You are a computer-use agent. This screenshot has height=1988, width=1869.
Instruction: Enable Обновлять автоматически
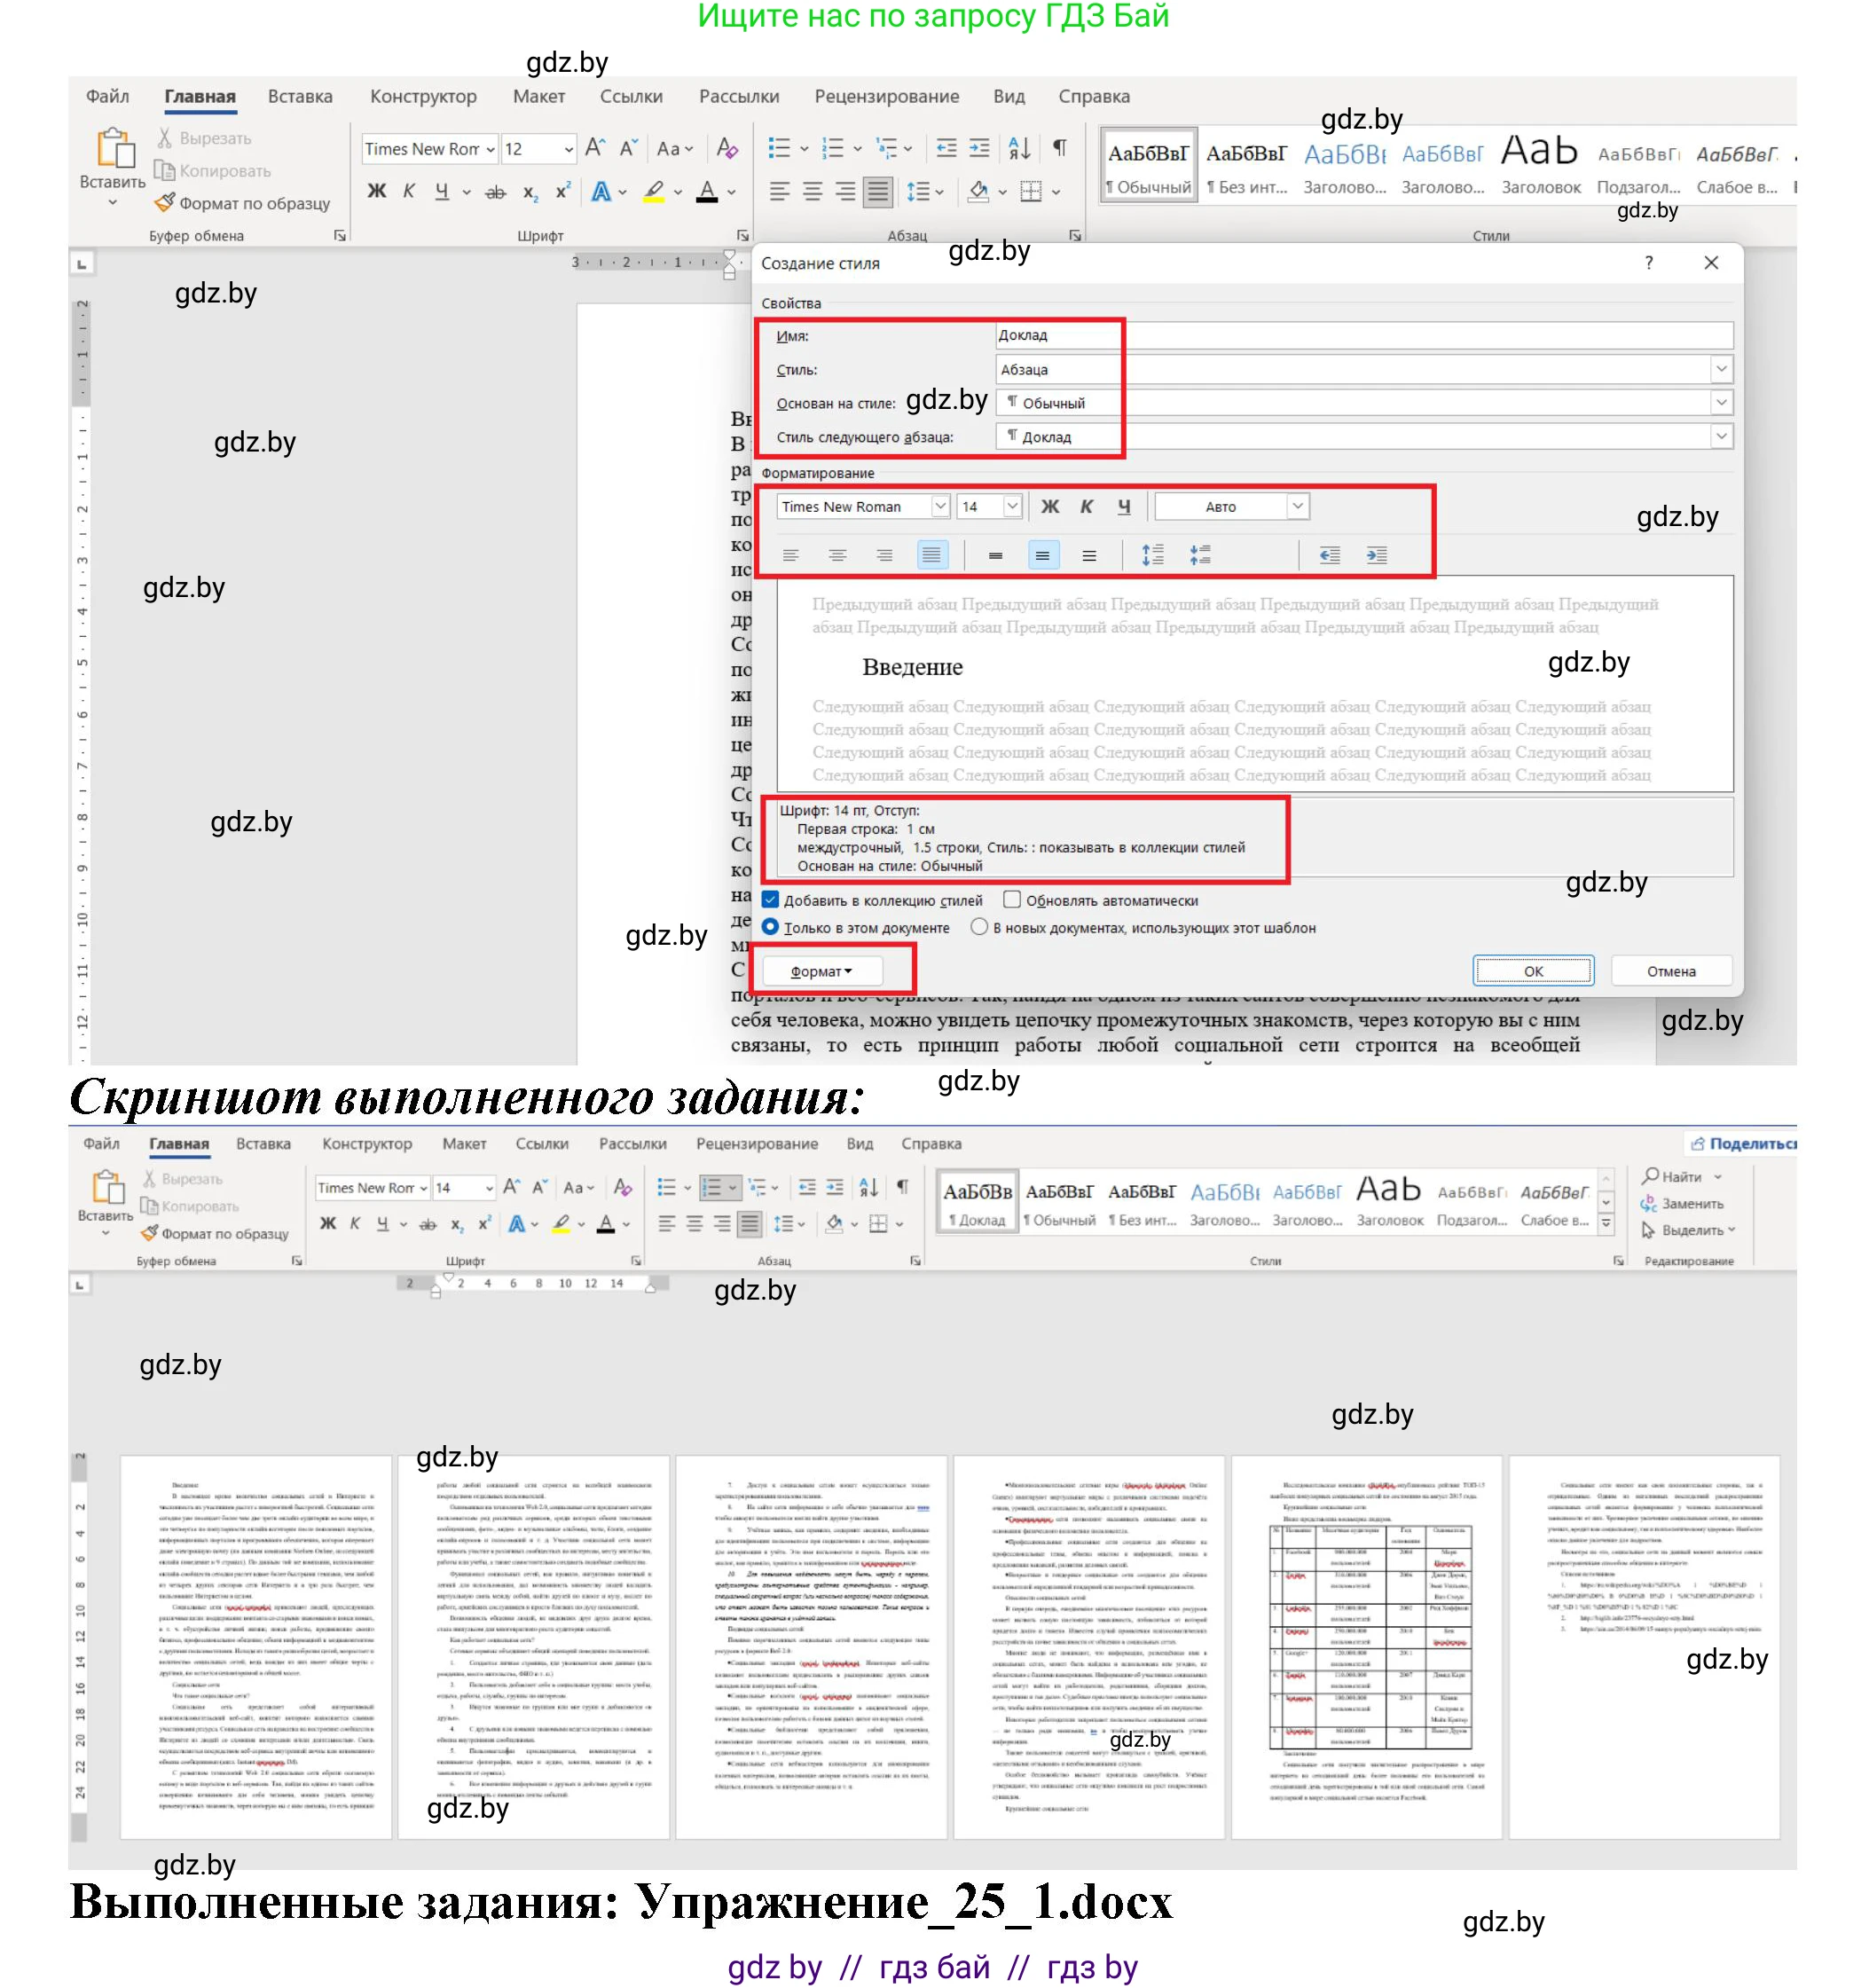tap(1013, 900)
